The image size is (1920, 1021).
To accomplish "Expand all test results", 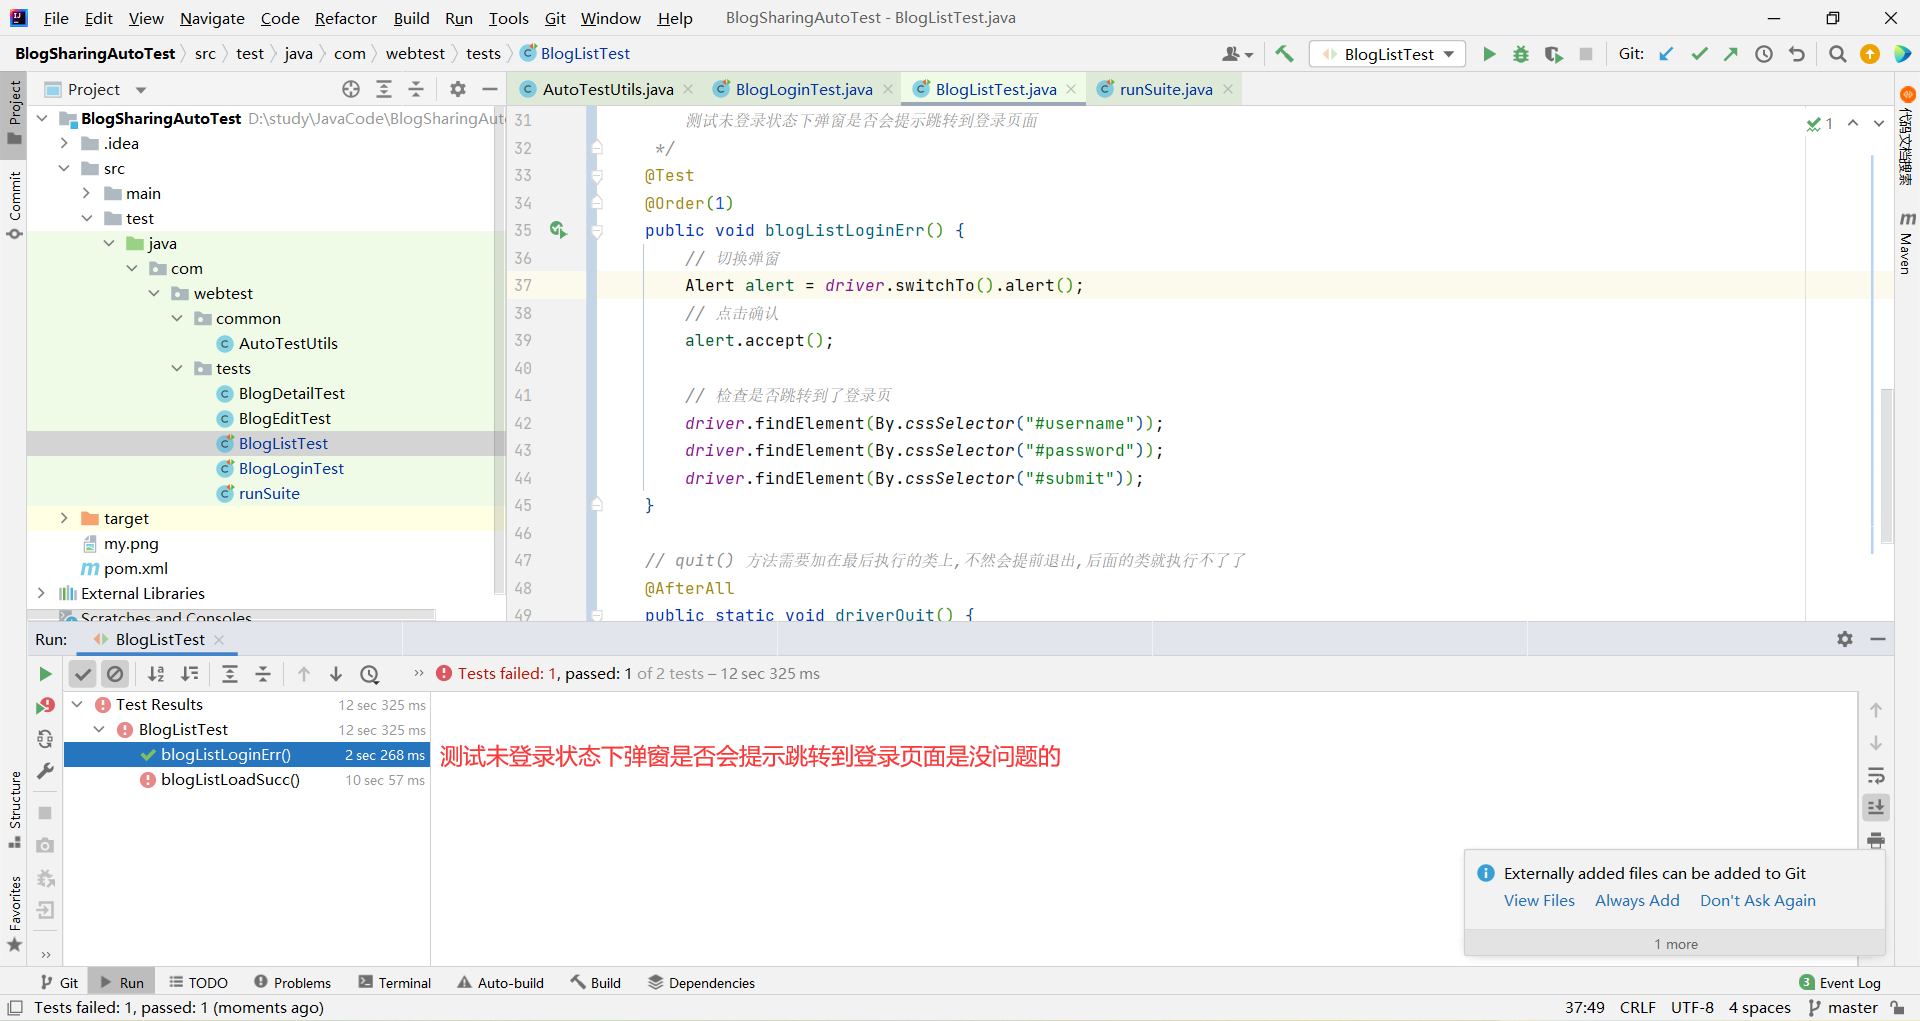I will click(230, 674).
